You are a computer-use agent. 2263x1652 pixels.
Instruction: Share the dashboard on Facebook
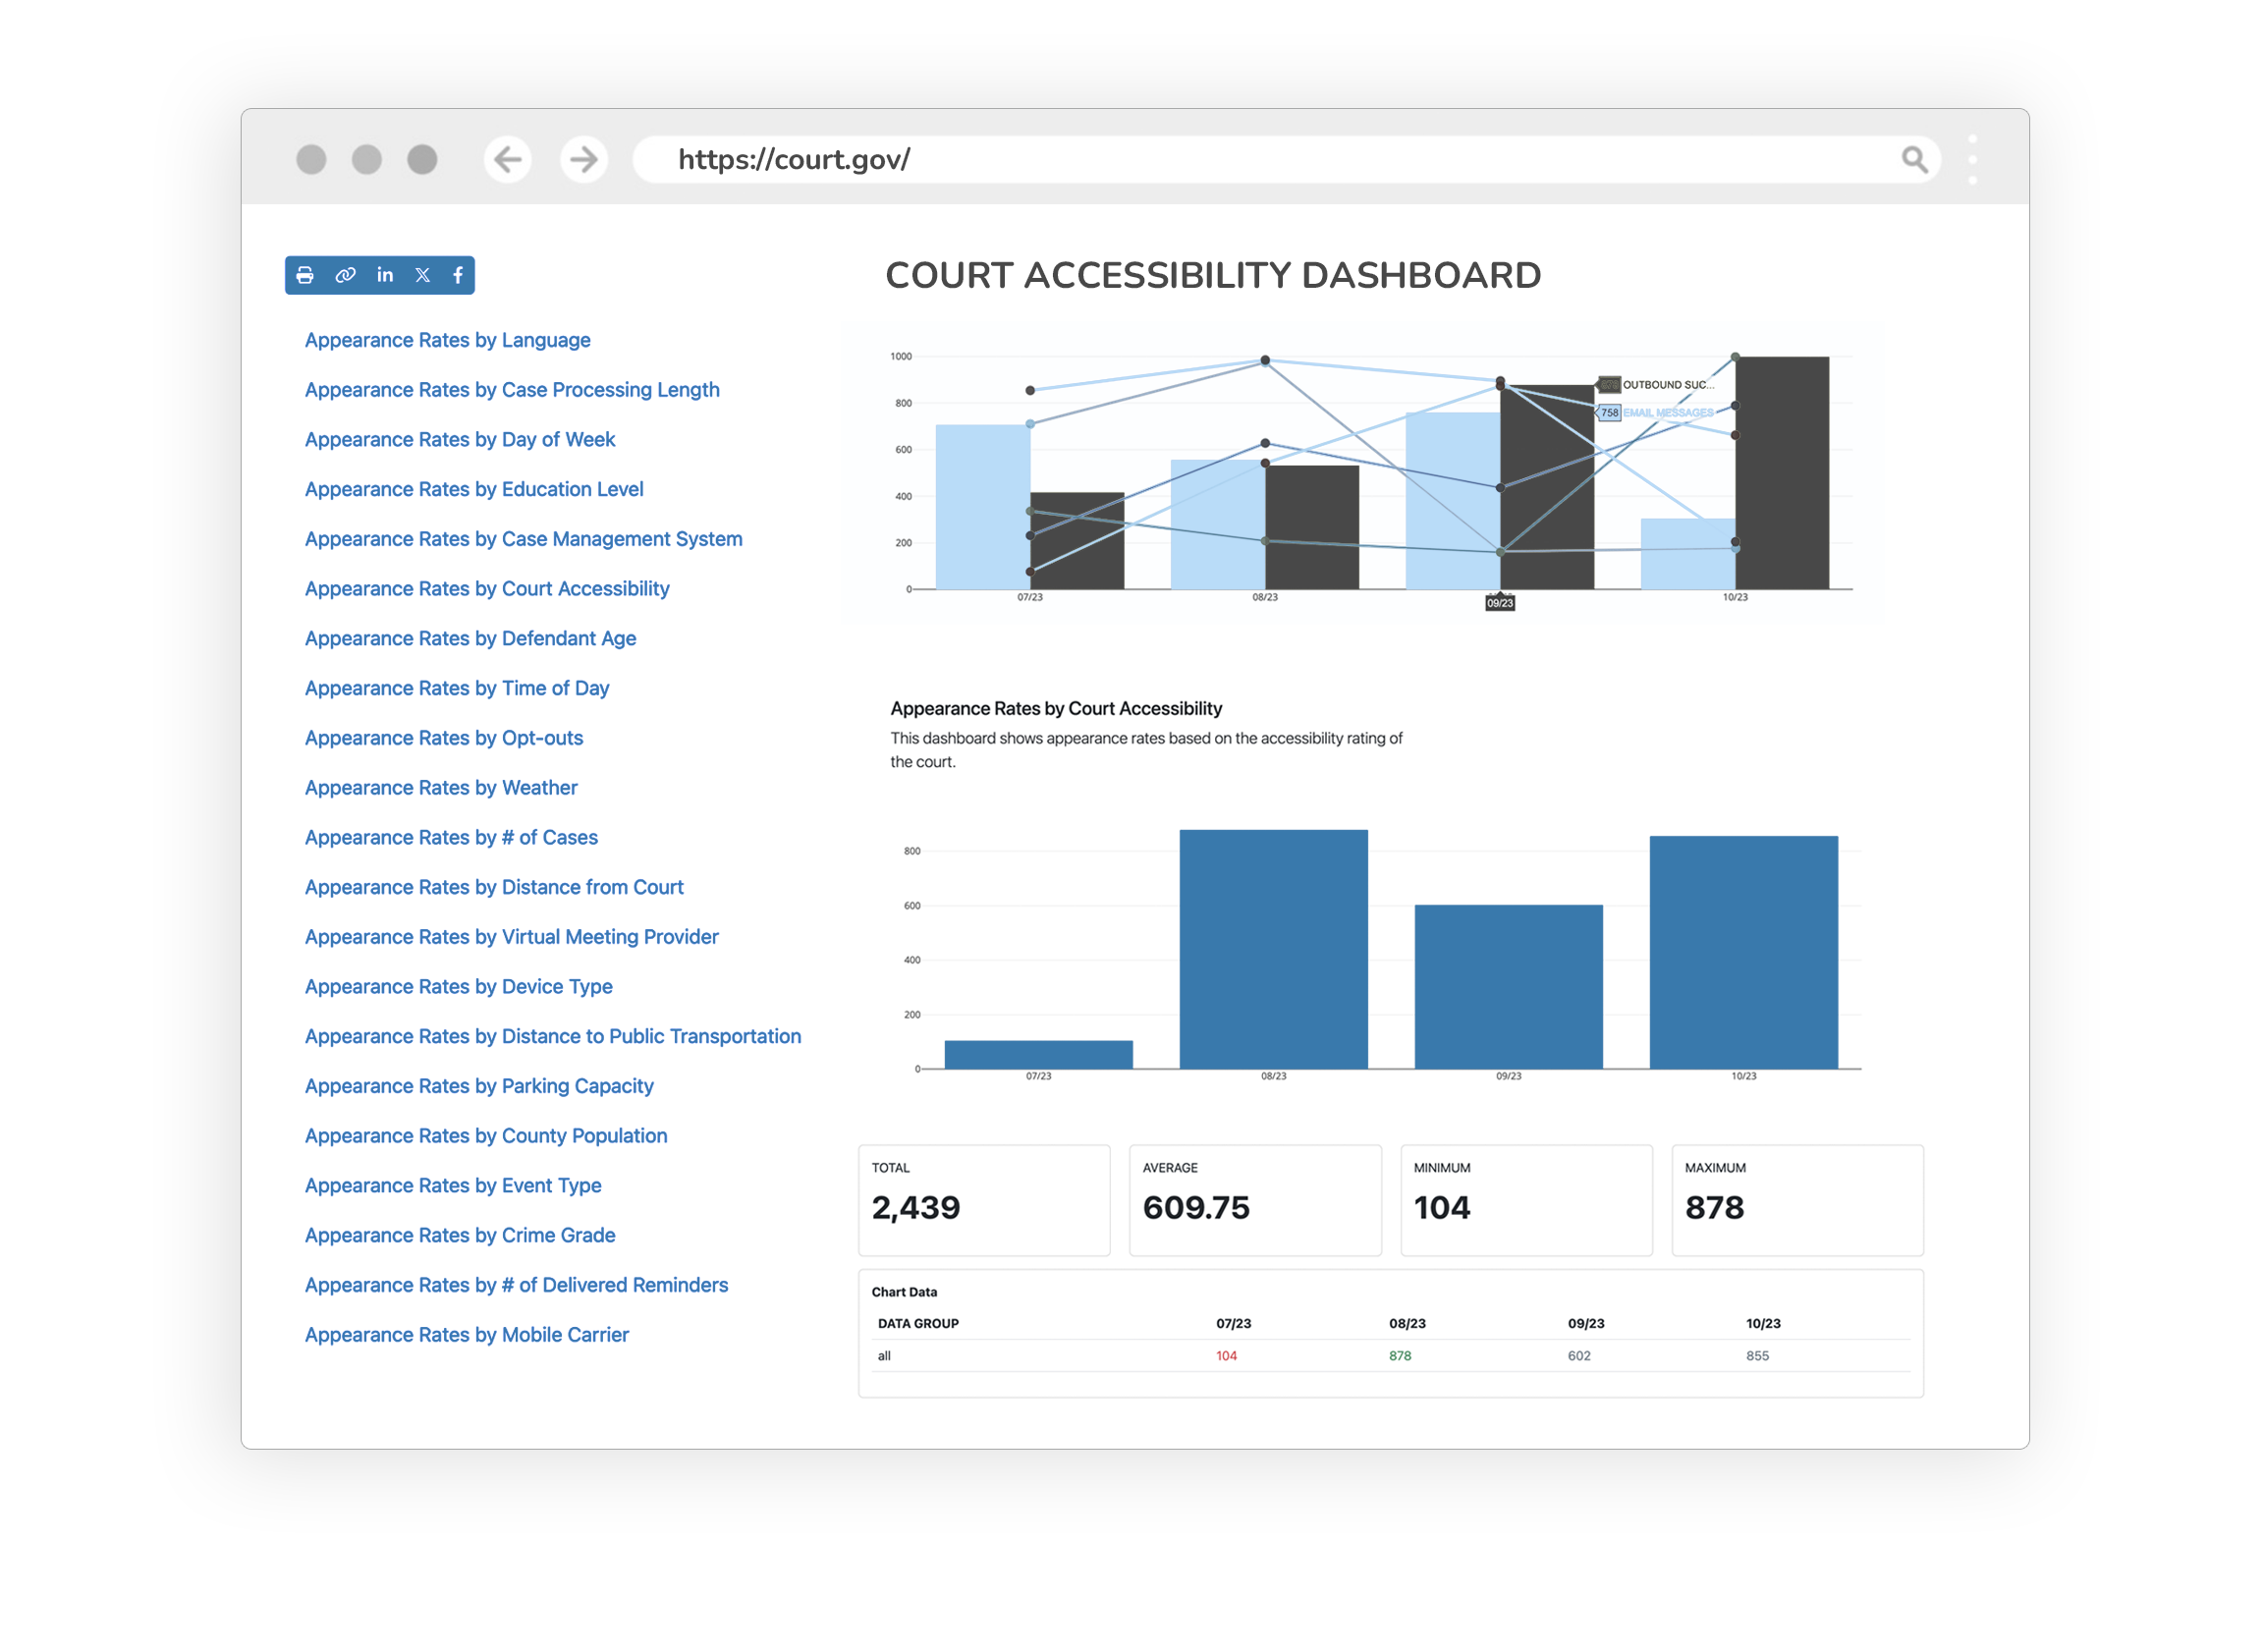click(x=458, y=275)
